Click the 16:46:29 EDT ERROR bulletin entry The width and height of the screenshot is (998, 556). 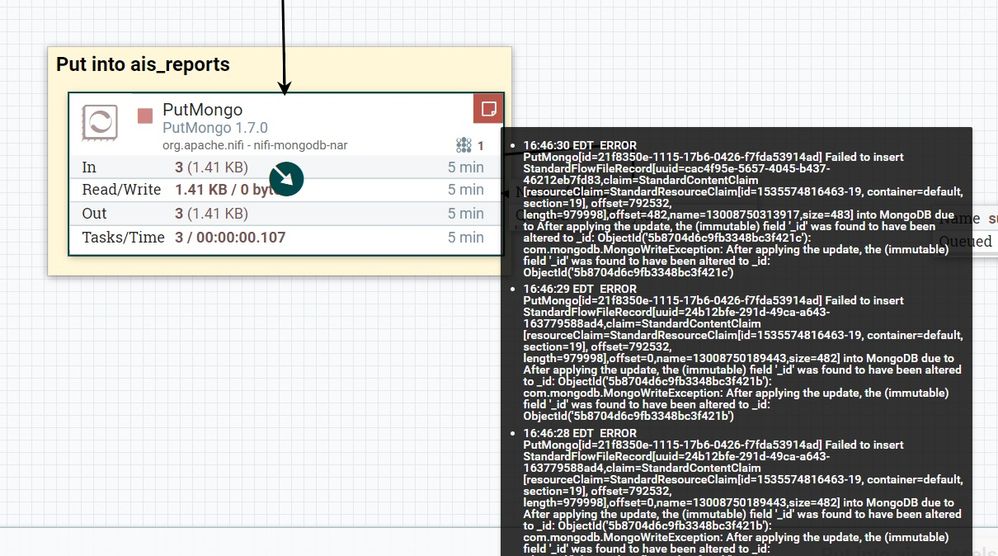[x=743, y=352]
